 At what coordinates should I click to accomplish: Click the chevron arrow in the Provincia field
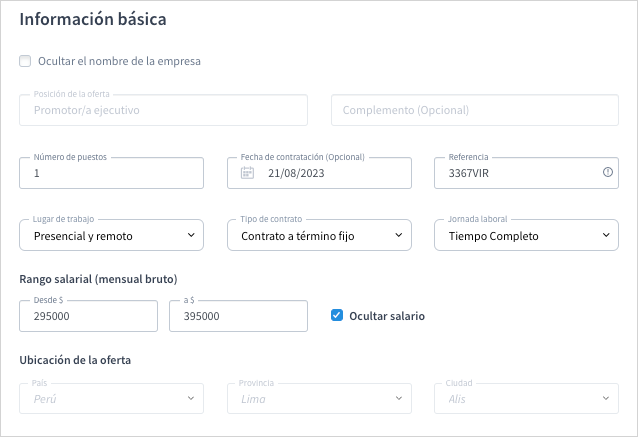(x=399, y=398)
